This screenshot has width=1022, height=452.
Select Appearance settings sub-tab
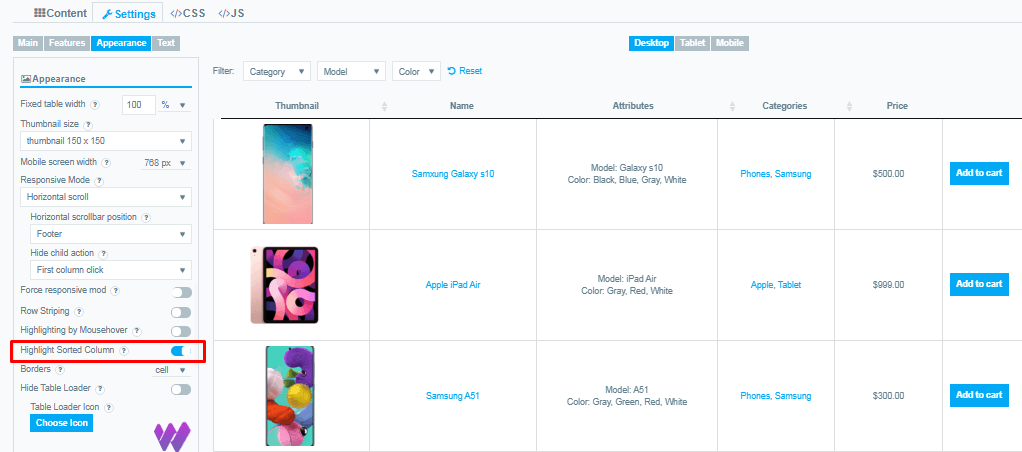[121, 43]
